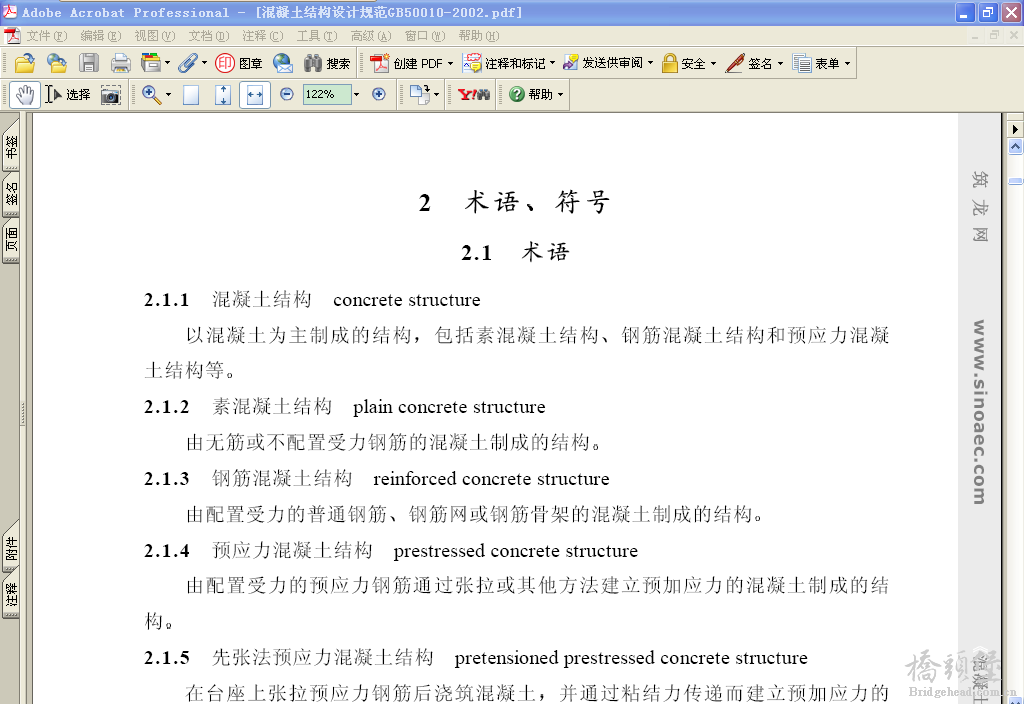
Task: Click the Organizer icon
Action: pos(150,63)
